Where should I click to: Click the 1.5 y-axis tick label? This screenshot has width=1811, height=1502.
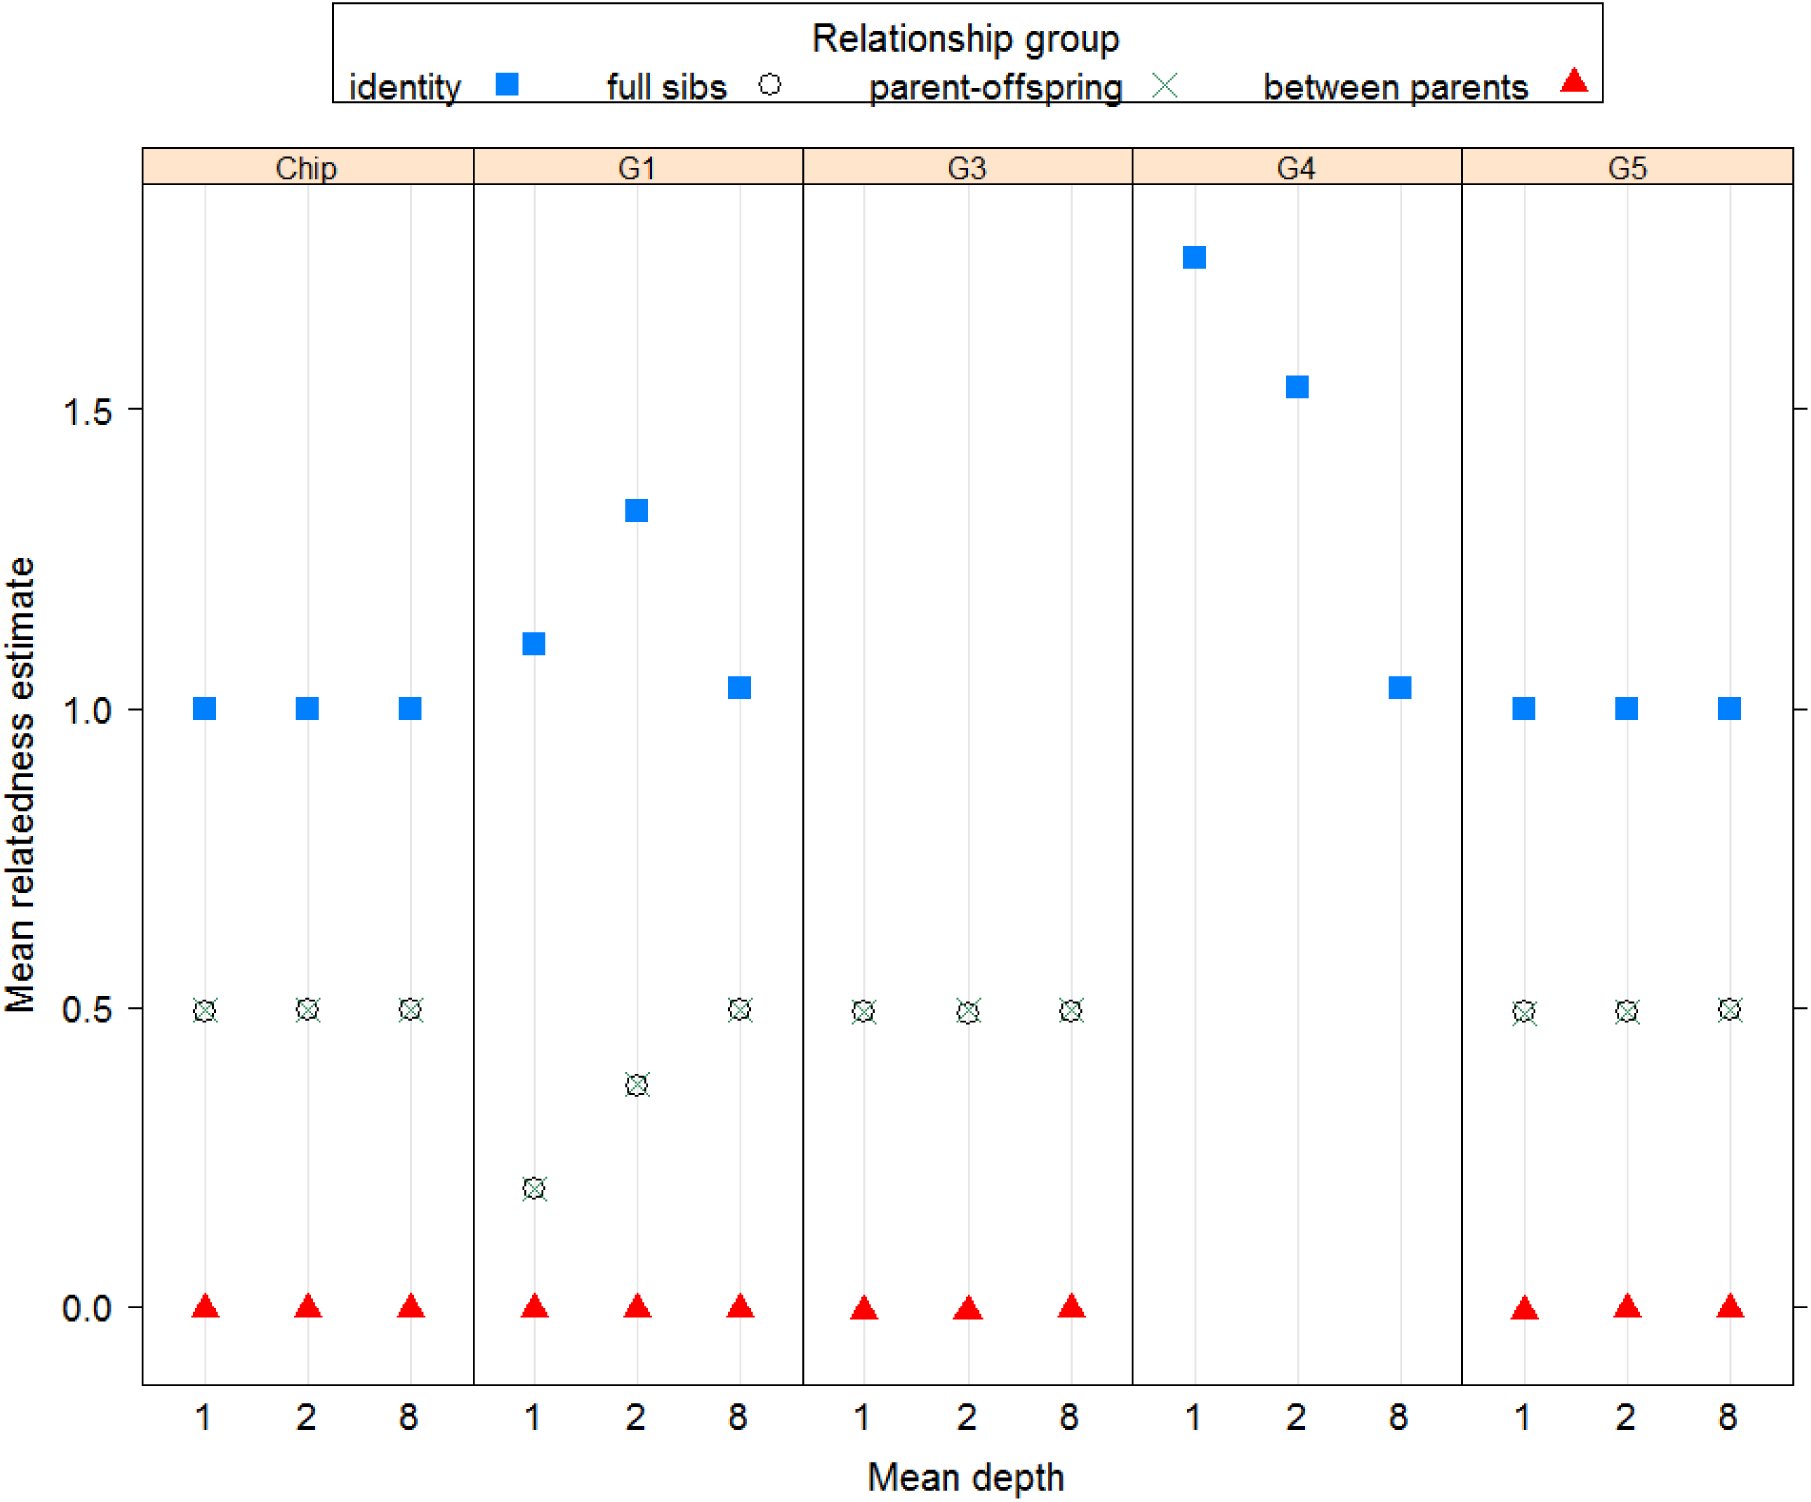point(86,411)
